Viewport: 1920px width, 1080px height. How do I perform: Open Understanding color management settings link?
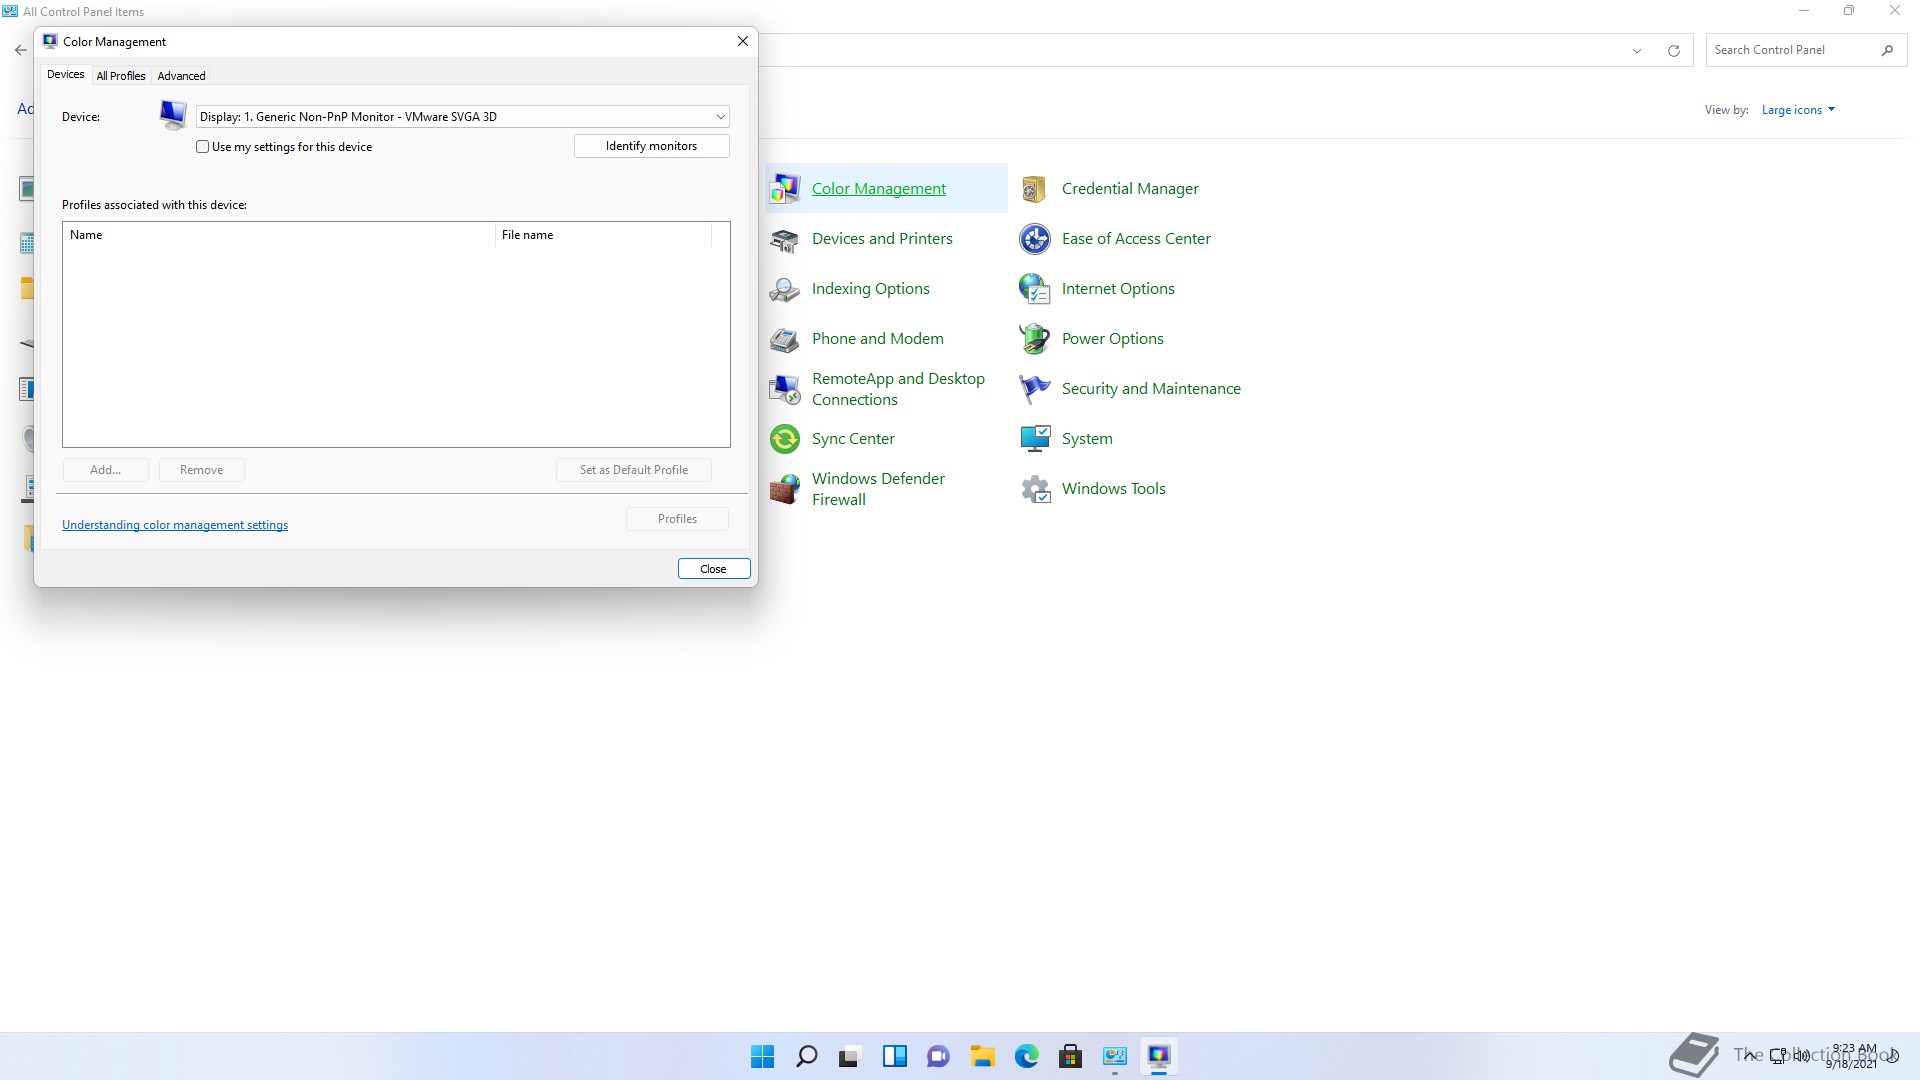pos(175,525)
